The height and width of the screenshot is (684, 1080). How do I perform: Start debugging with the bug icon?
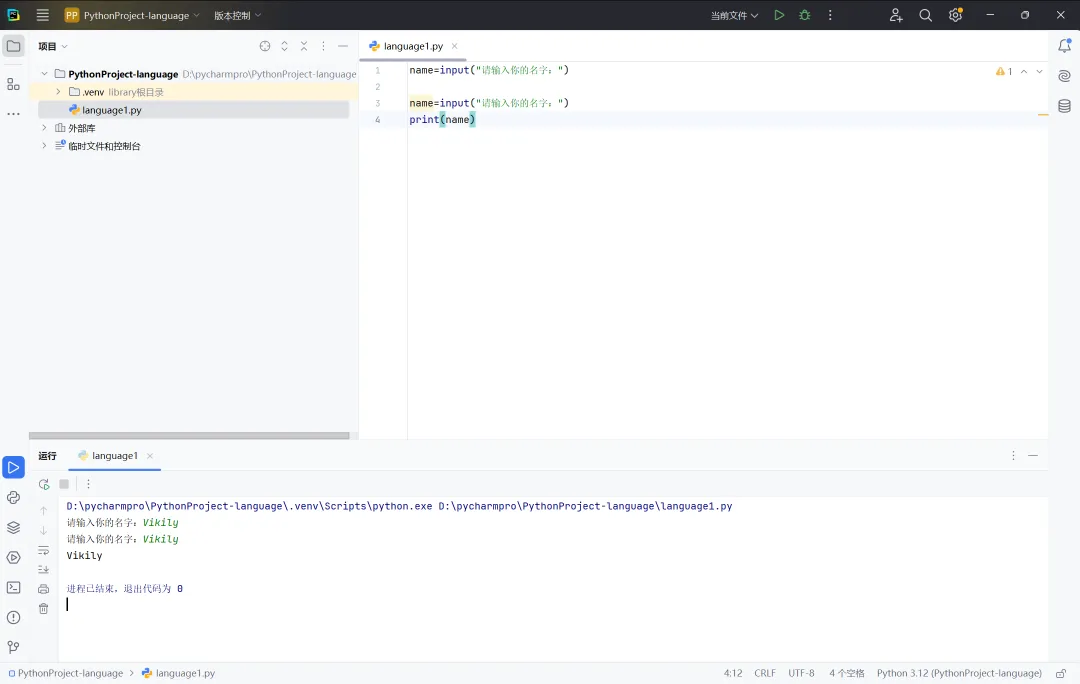804,15
